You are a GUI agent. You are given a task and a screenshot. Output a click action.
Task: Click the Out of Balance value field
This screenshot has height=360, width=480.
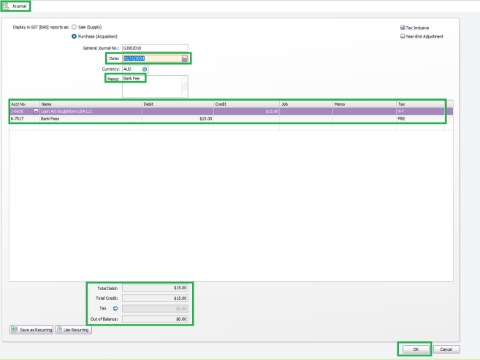(155, 319)
